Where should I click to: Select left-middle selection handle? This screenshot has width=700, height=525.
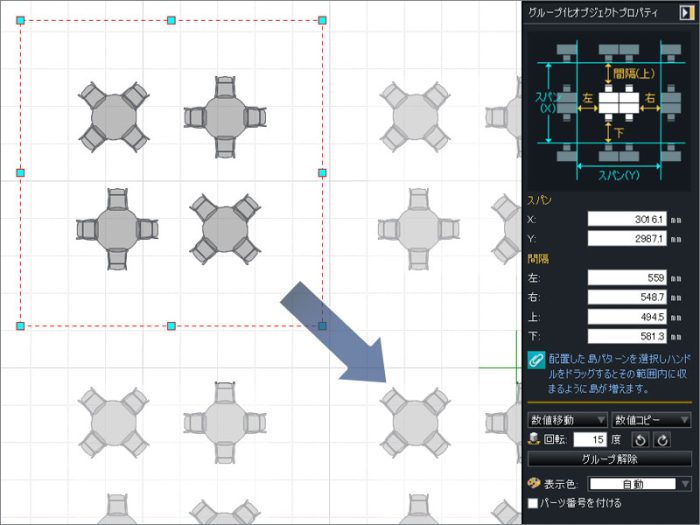[x=20, y=173]
